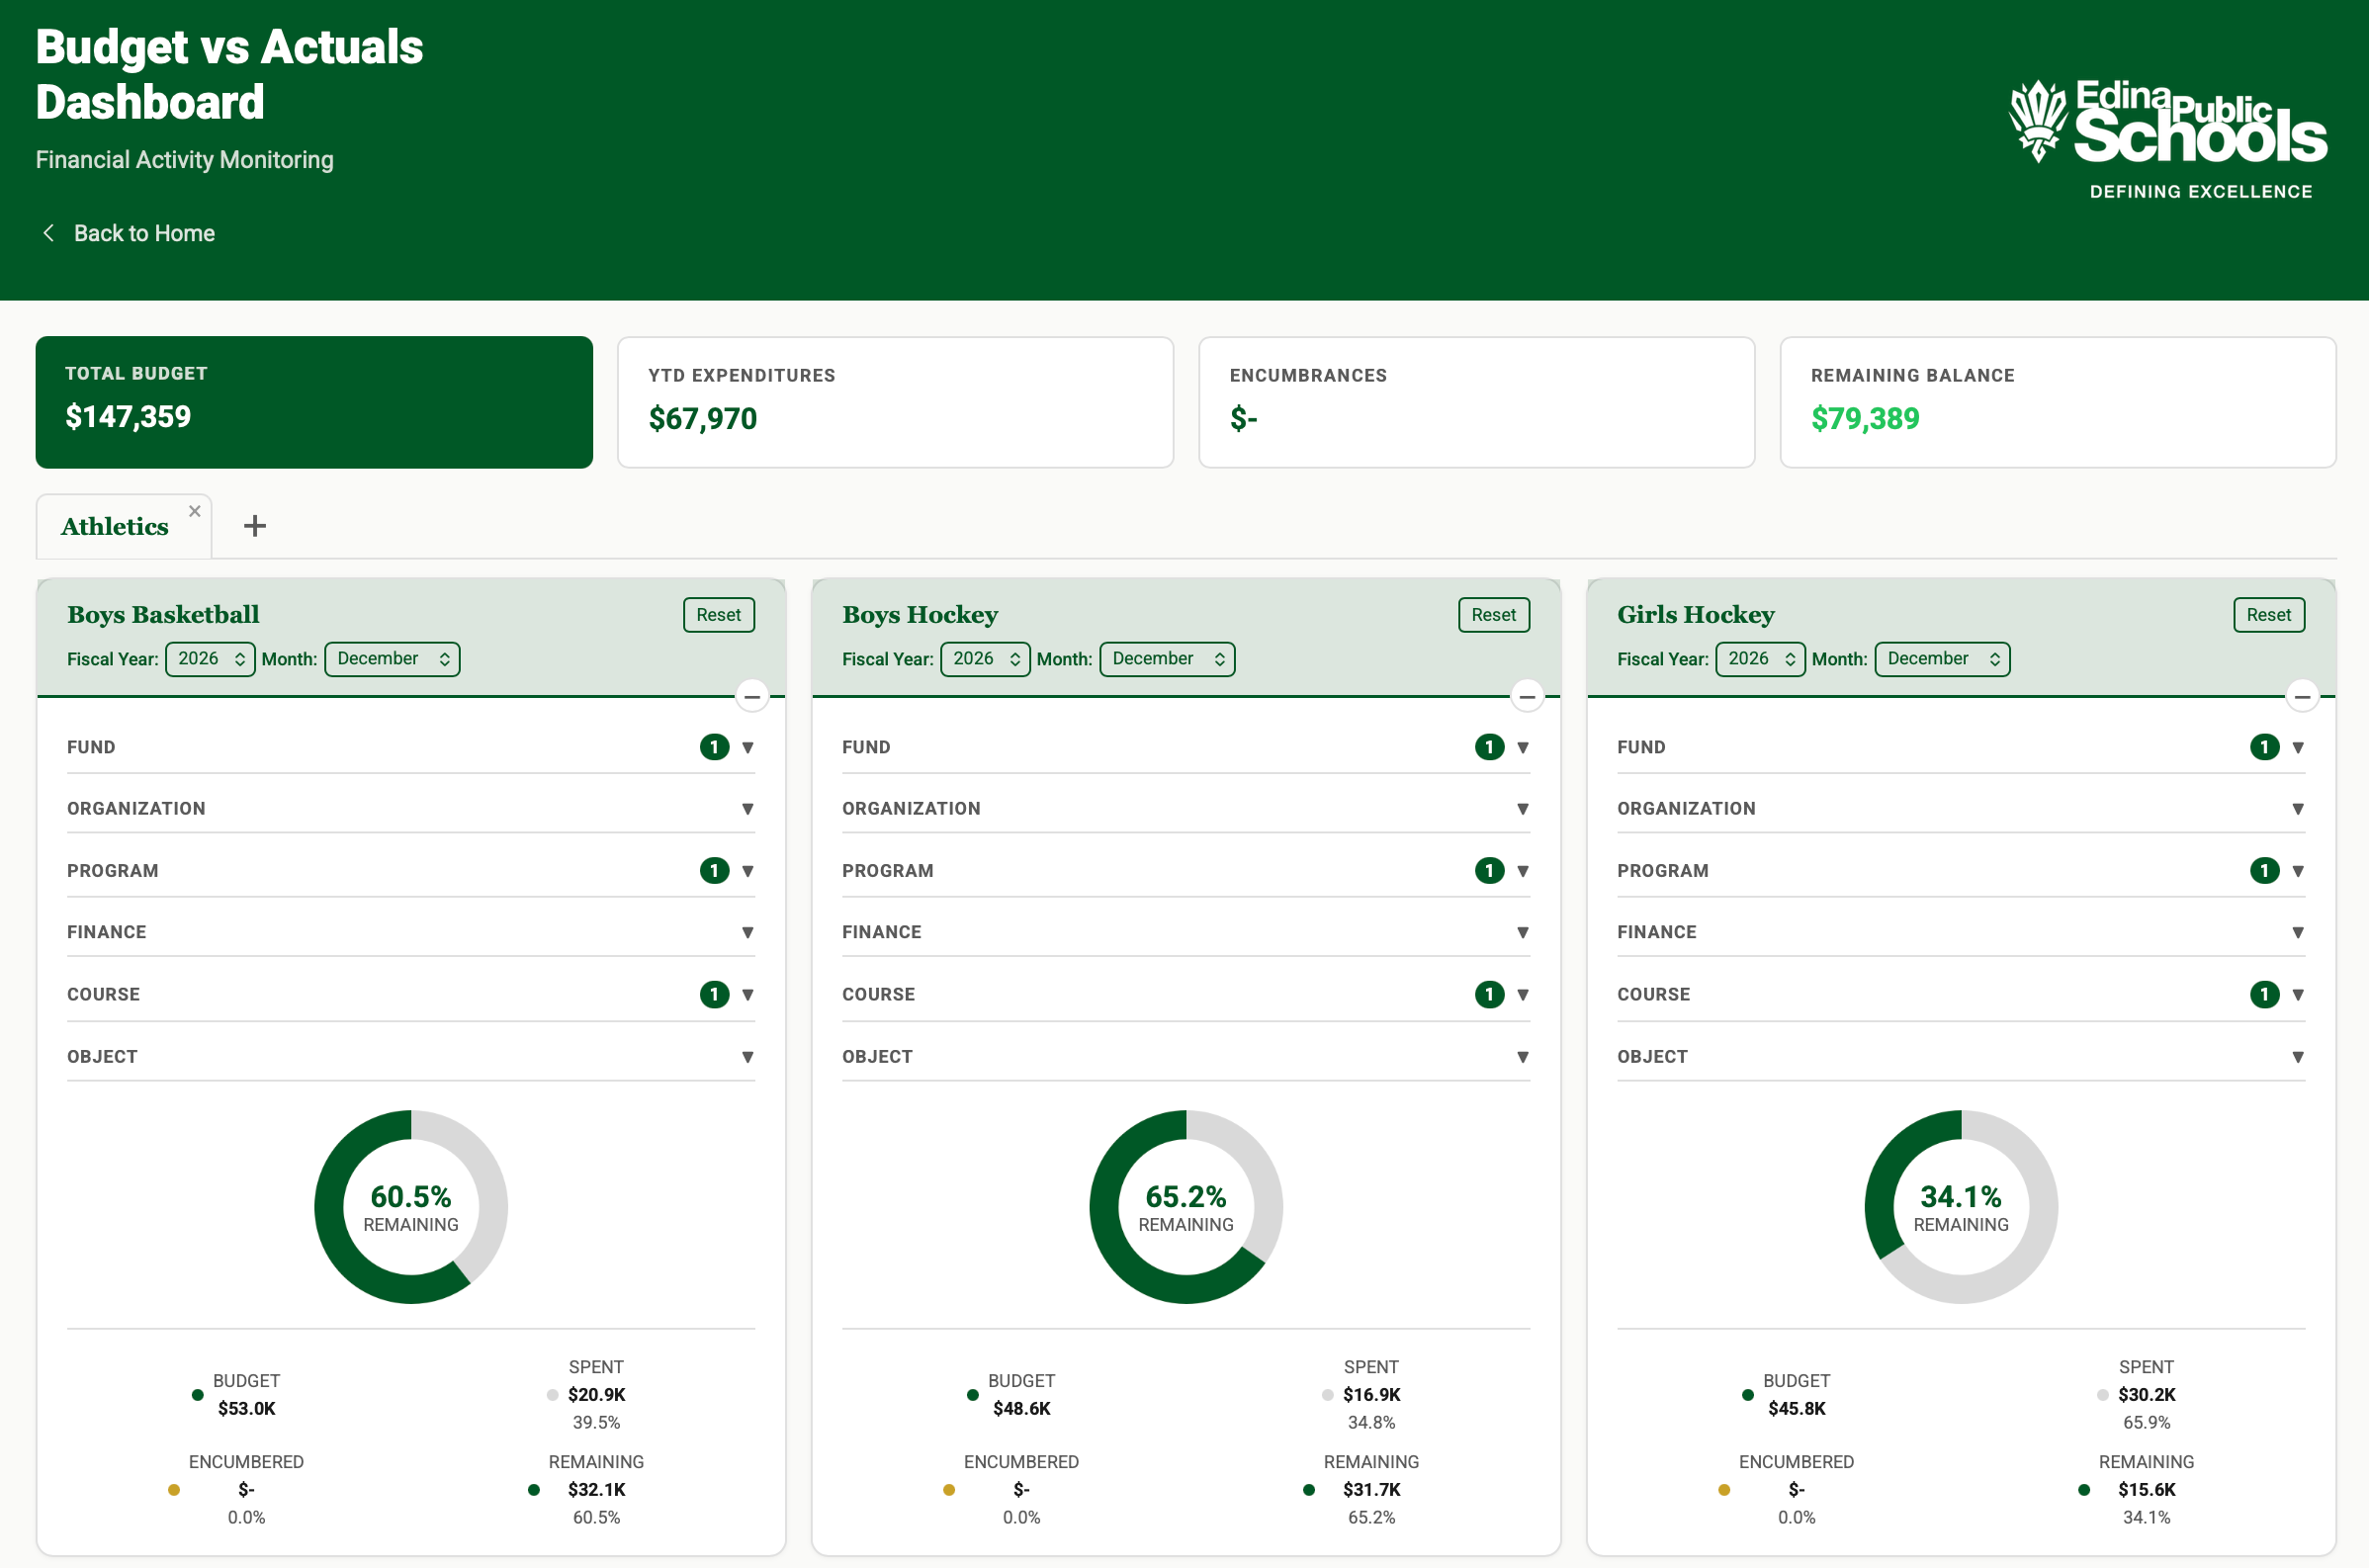The height and width of the screenshot is (1568, 2369).
Task: Reset the Boys Basketball filters
Action: coord(718,614)
